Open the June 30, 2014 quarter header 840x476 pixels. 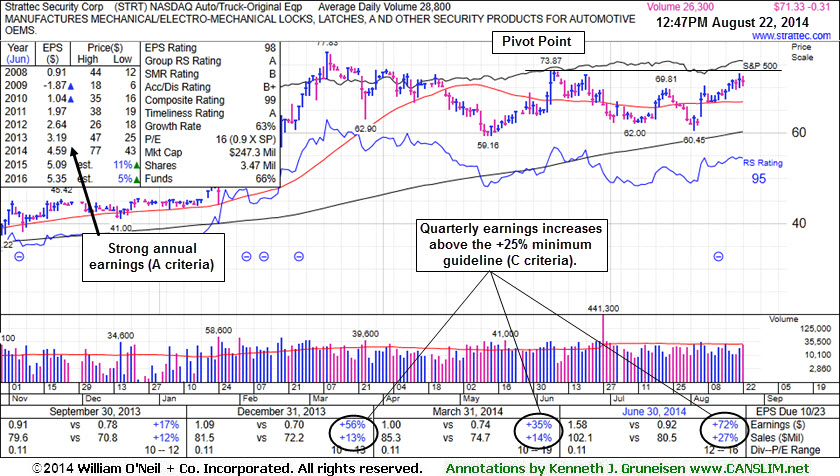point(654,411)
